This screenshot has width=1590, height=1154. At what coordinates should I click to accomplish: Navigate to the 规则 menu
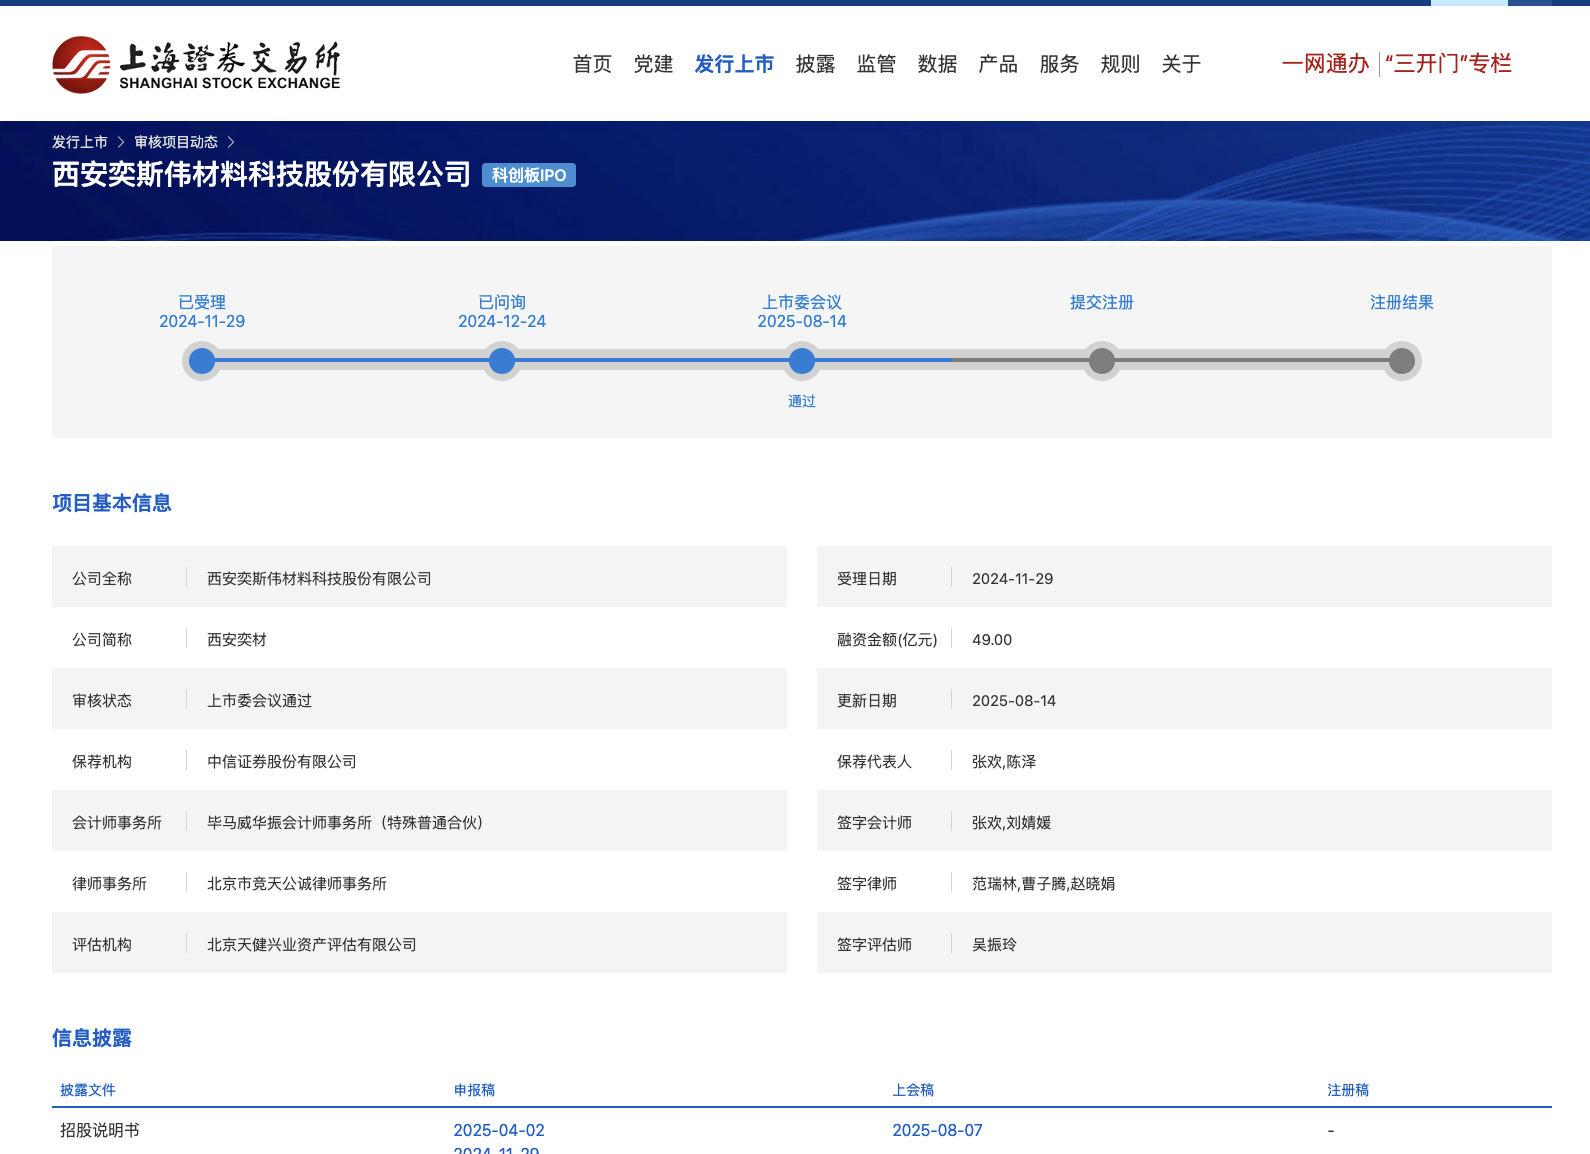1120,64
